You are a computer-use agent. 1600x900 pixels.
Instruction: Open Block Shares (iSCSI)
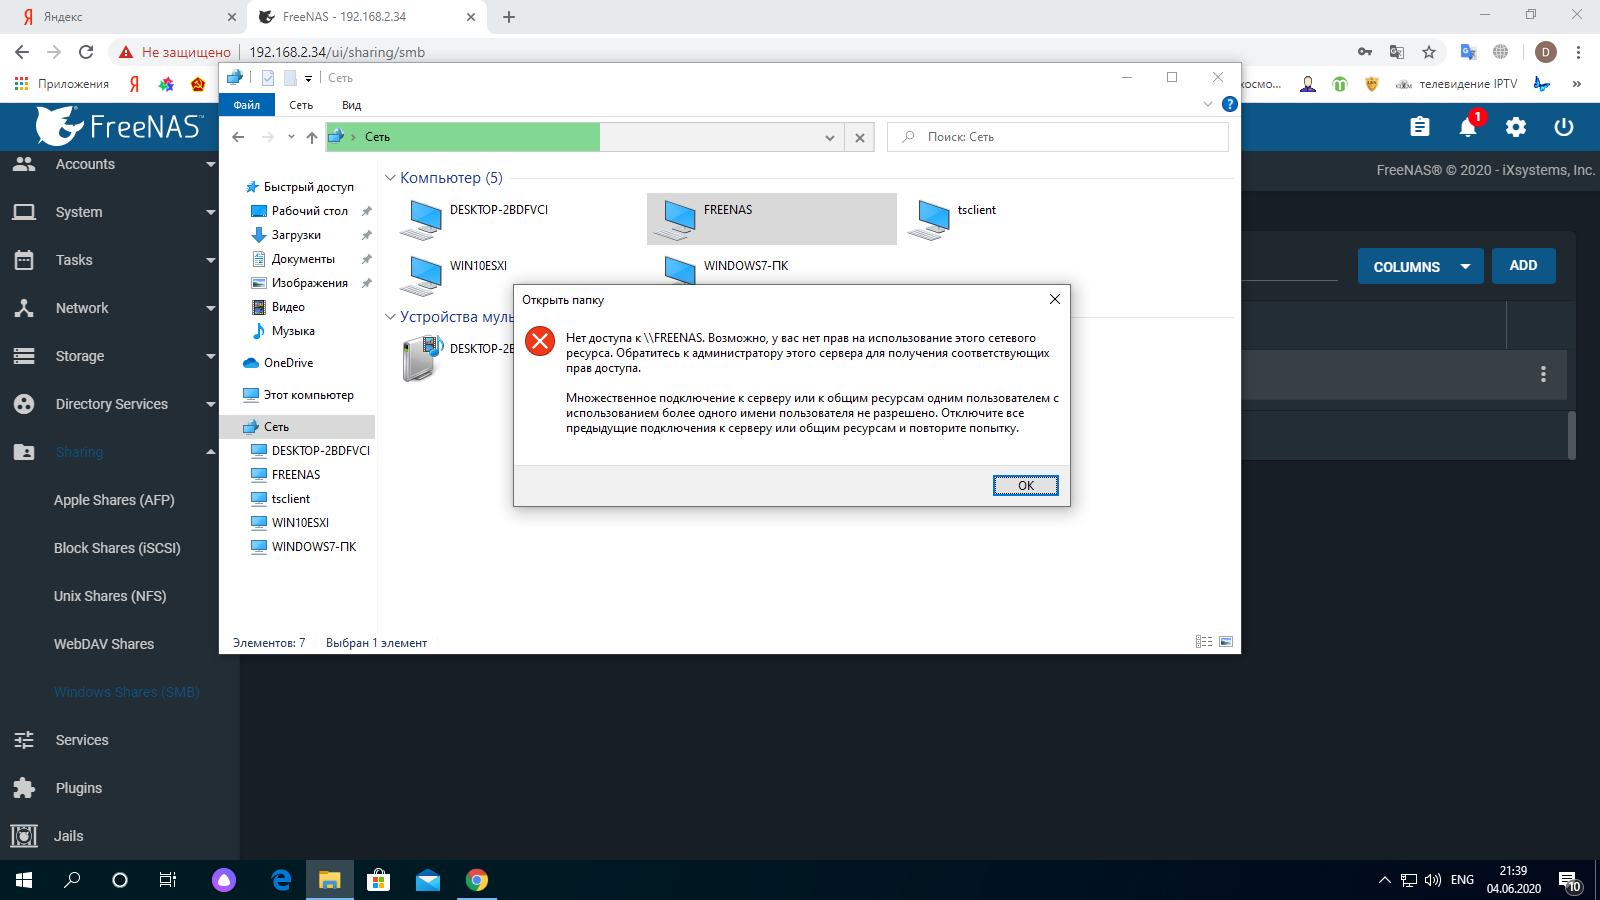[x=117, y=548]
